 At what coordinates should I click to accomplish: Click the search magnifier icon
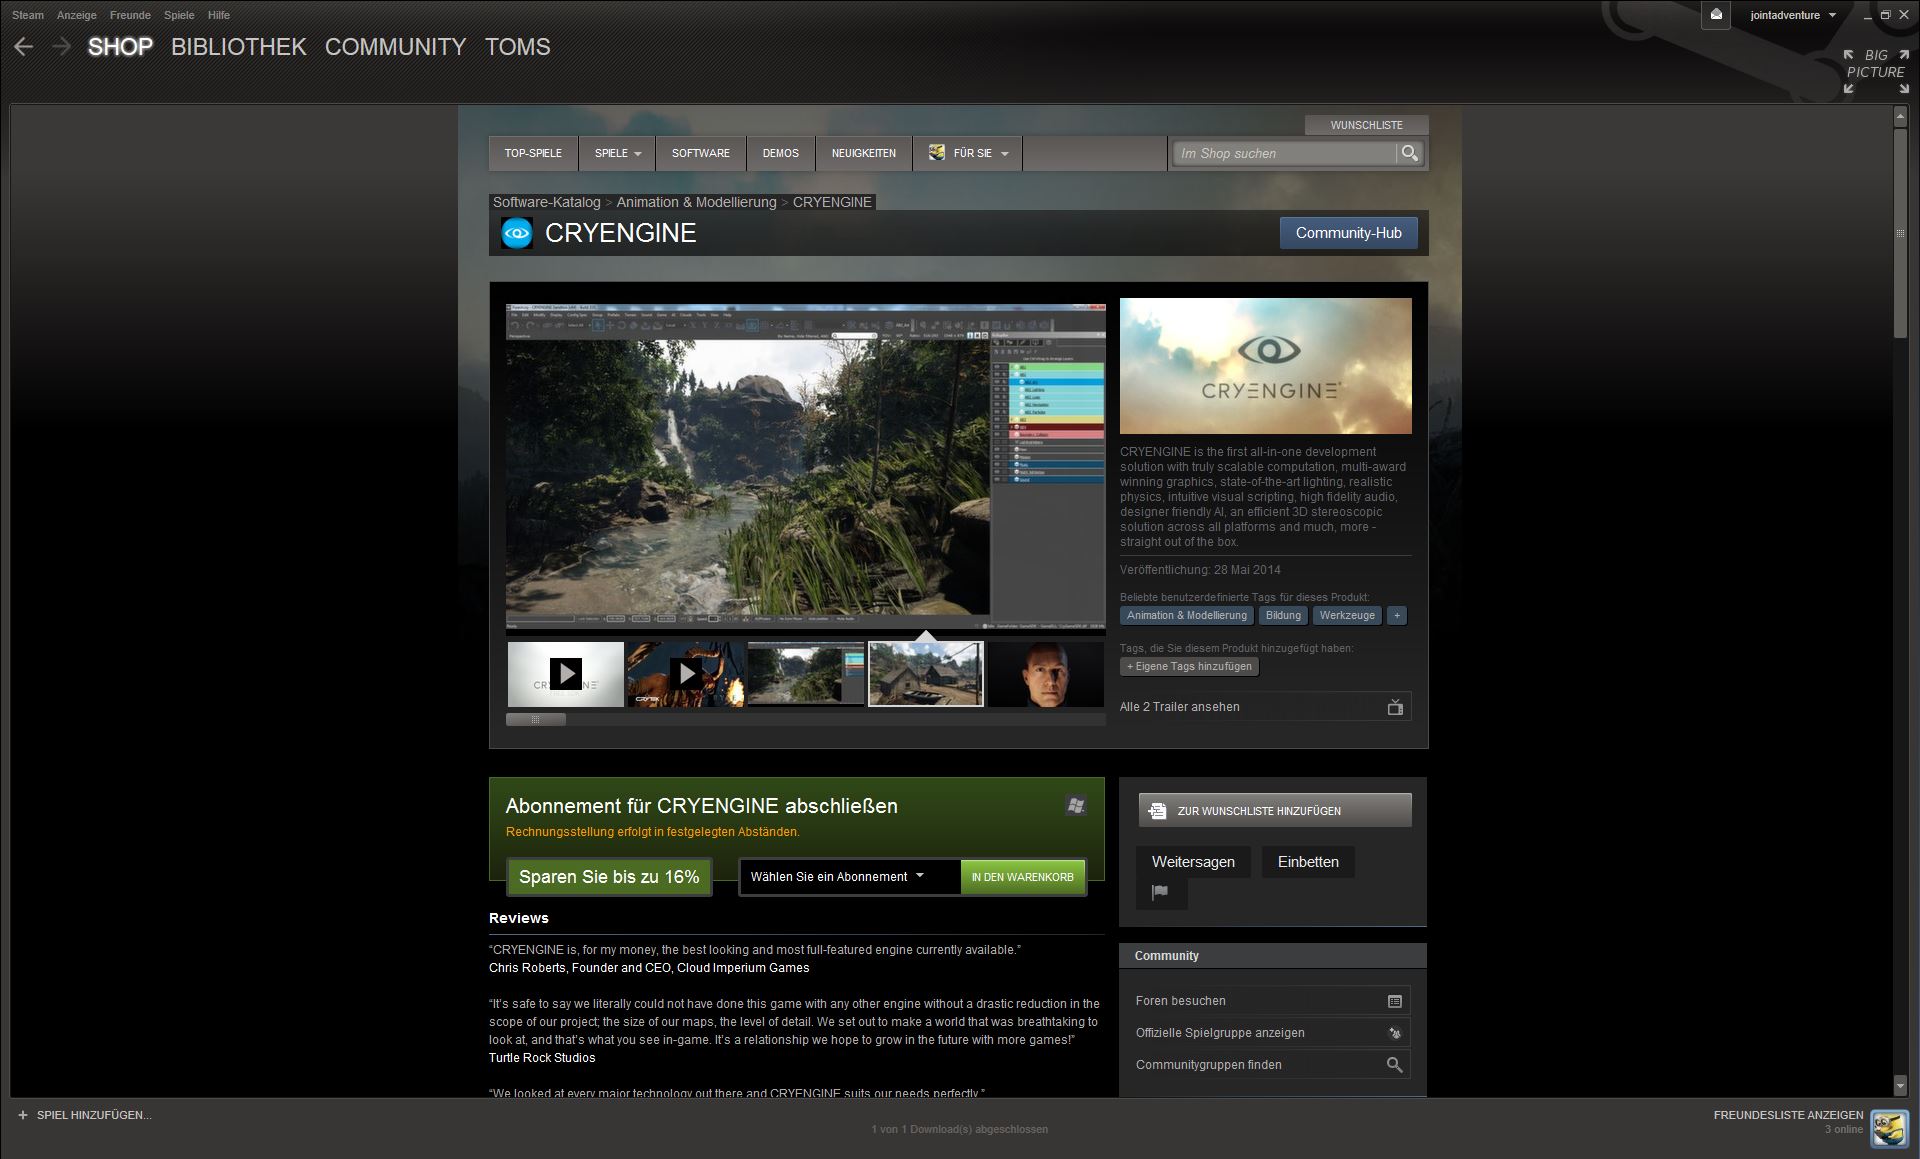coord(1409,153)
